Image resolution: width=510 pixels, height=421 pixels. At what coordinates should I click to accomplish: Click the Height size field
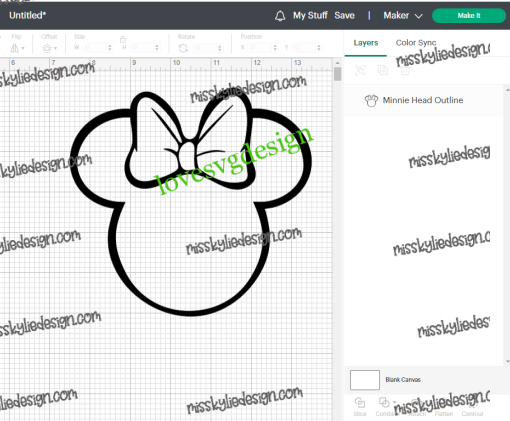(142, 48)
